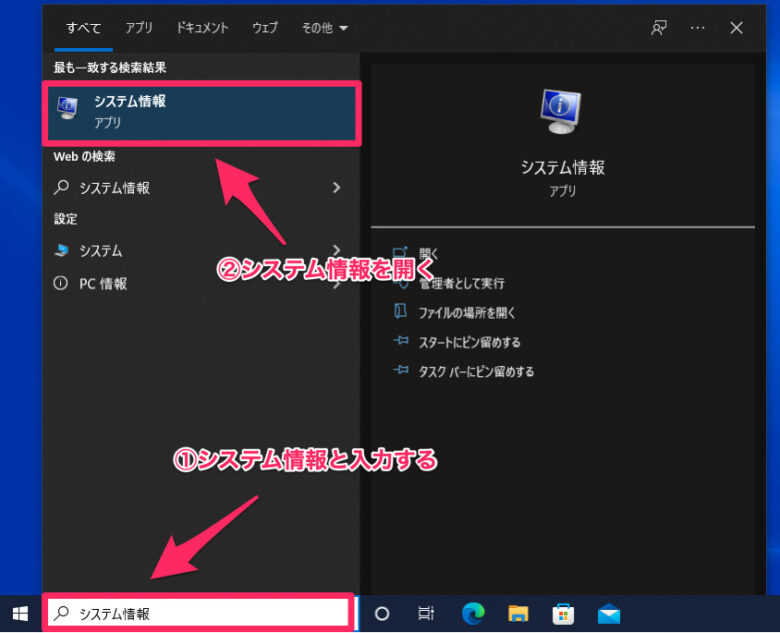Choose タスク バーにピン留めする

476,372
